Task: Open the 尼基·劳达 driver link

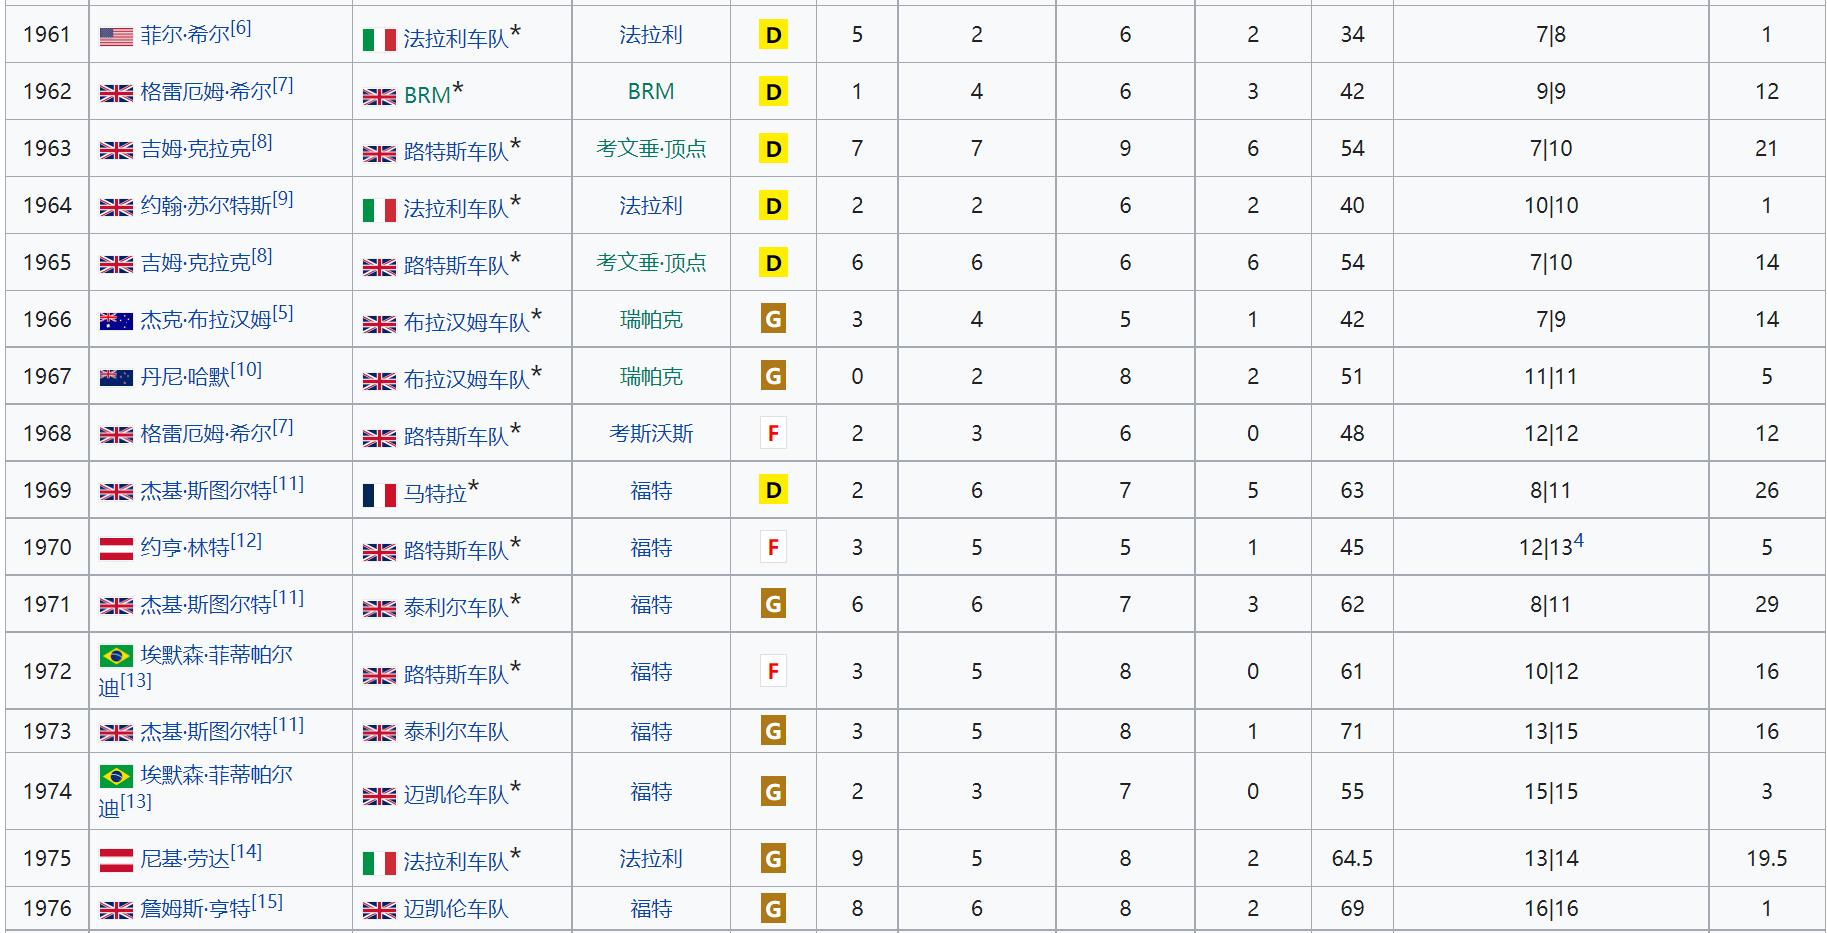Action: [x=185, y=859]
